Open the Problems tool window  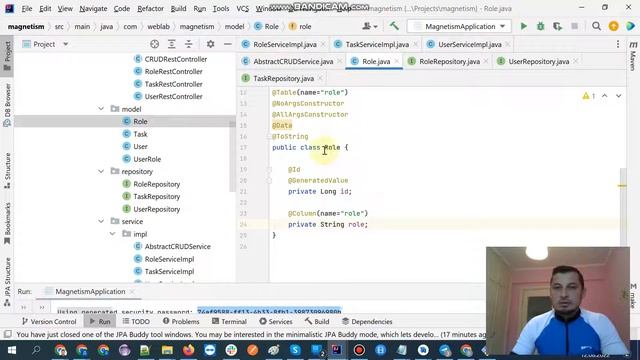pyautogui.click(x=181, y=322)
